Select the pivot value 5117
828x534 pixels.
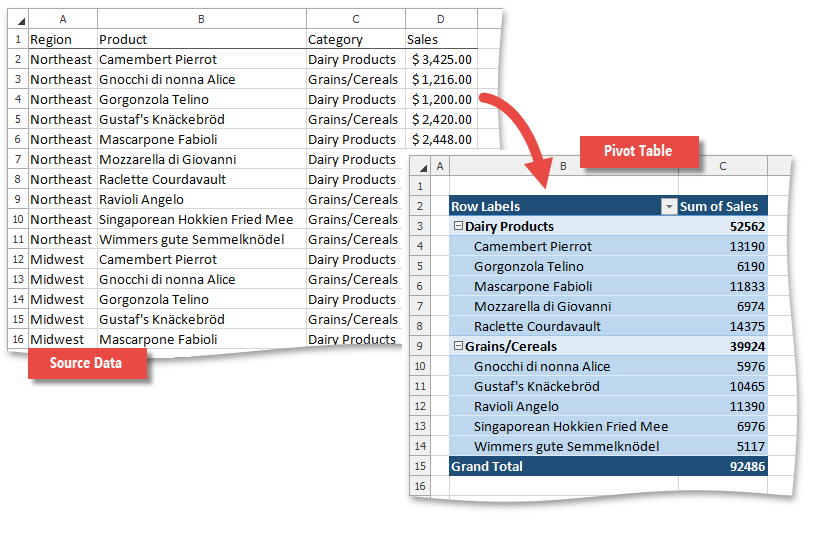tap(723, 446)
